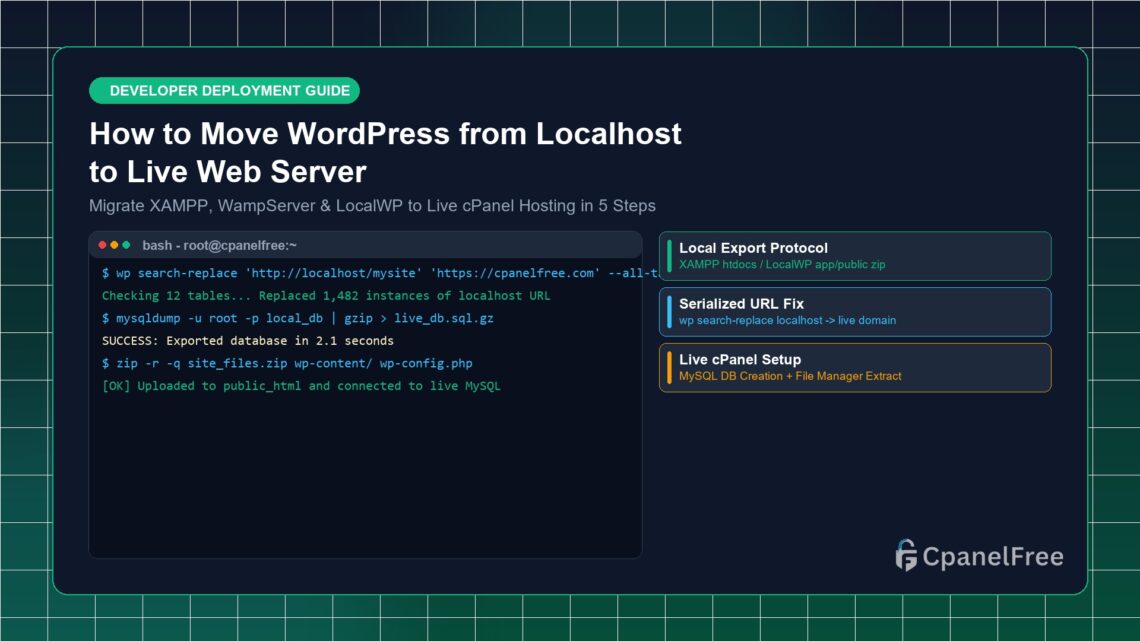This screenshot has width=1140, height=641.
Task: Click the headline 'How to Move WordPress from Localhost'
Action: [385, 134]
